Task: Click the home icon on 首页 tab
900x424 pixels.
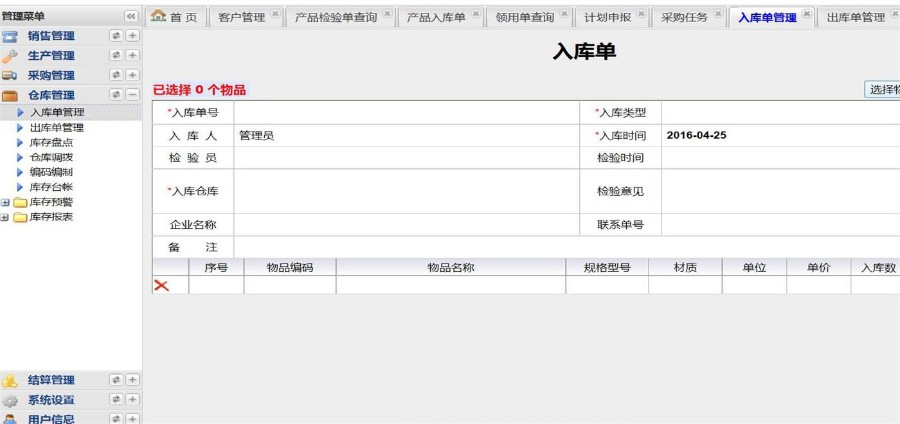Action: 158,16
